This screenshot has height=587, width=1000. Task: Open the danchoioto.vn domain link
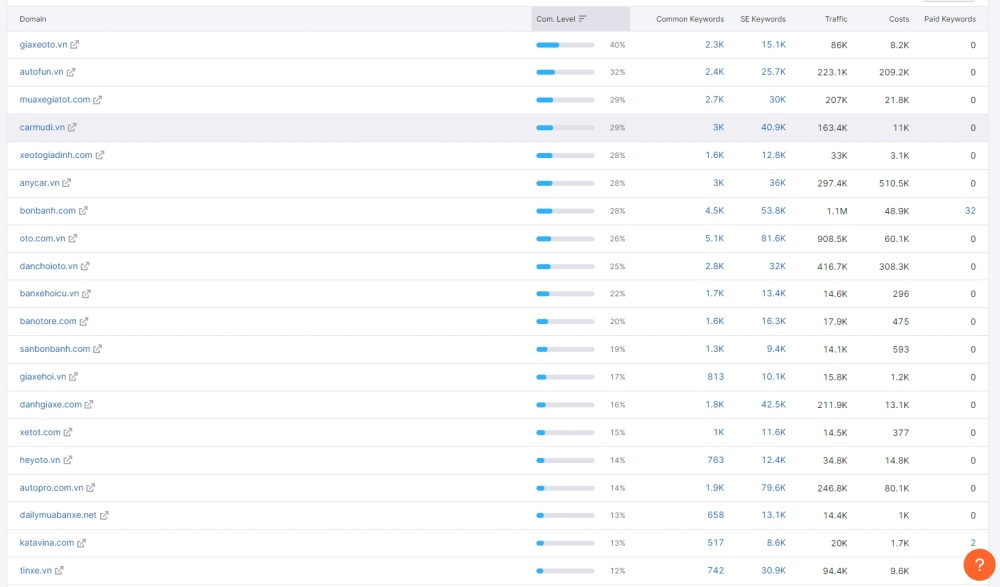[x=48, y=266]
